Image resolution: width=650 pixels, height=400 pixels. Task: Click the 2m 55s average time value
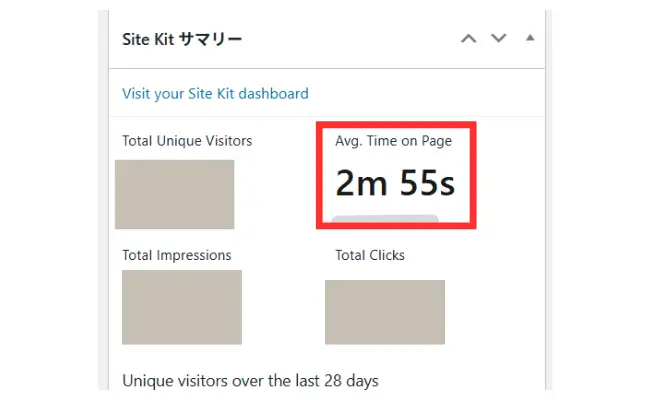[397, 184]
